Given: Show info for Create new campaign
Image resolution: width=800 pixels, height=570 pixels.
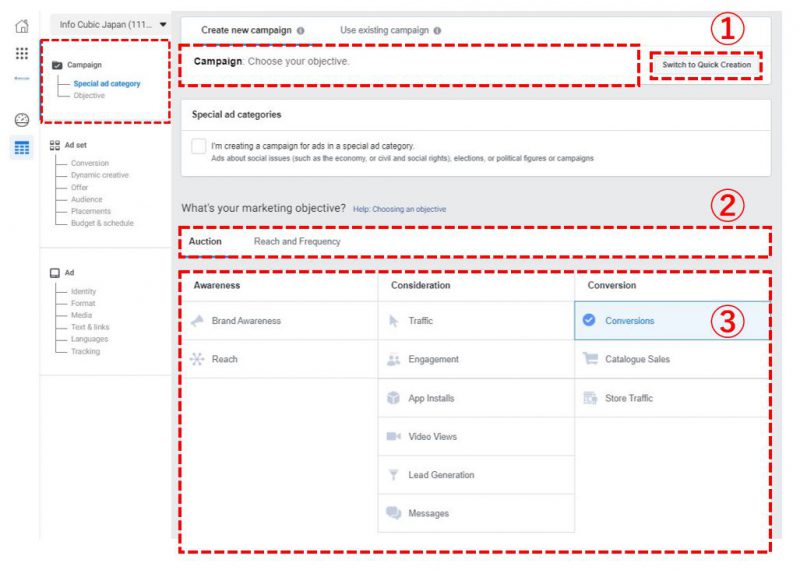Looking at the screenshot, I should pyautogui.click(x=301, y=31).
